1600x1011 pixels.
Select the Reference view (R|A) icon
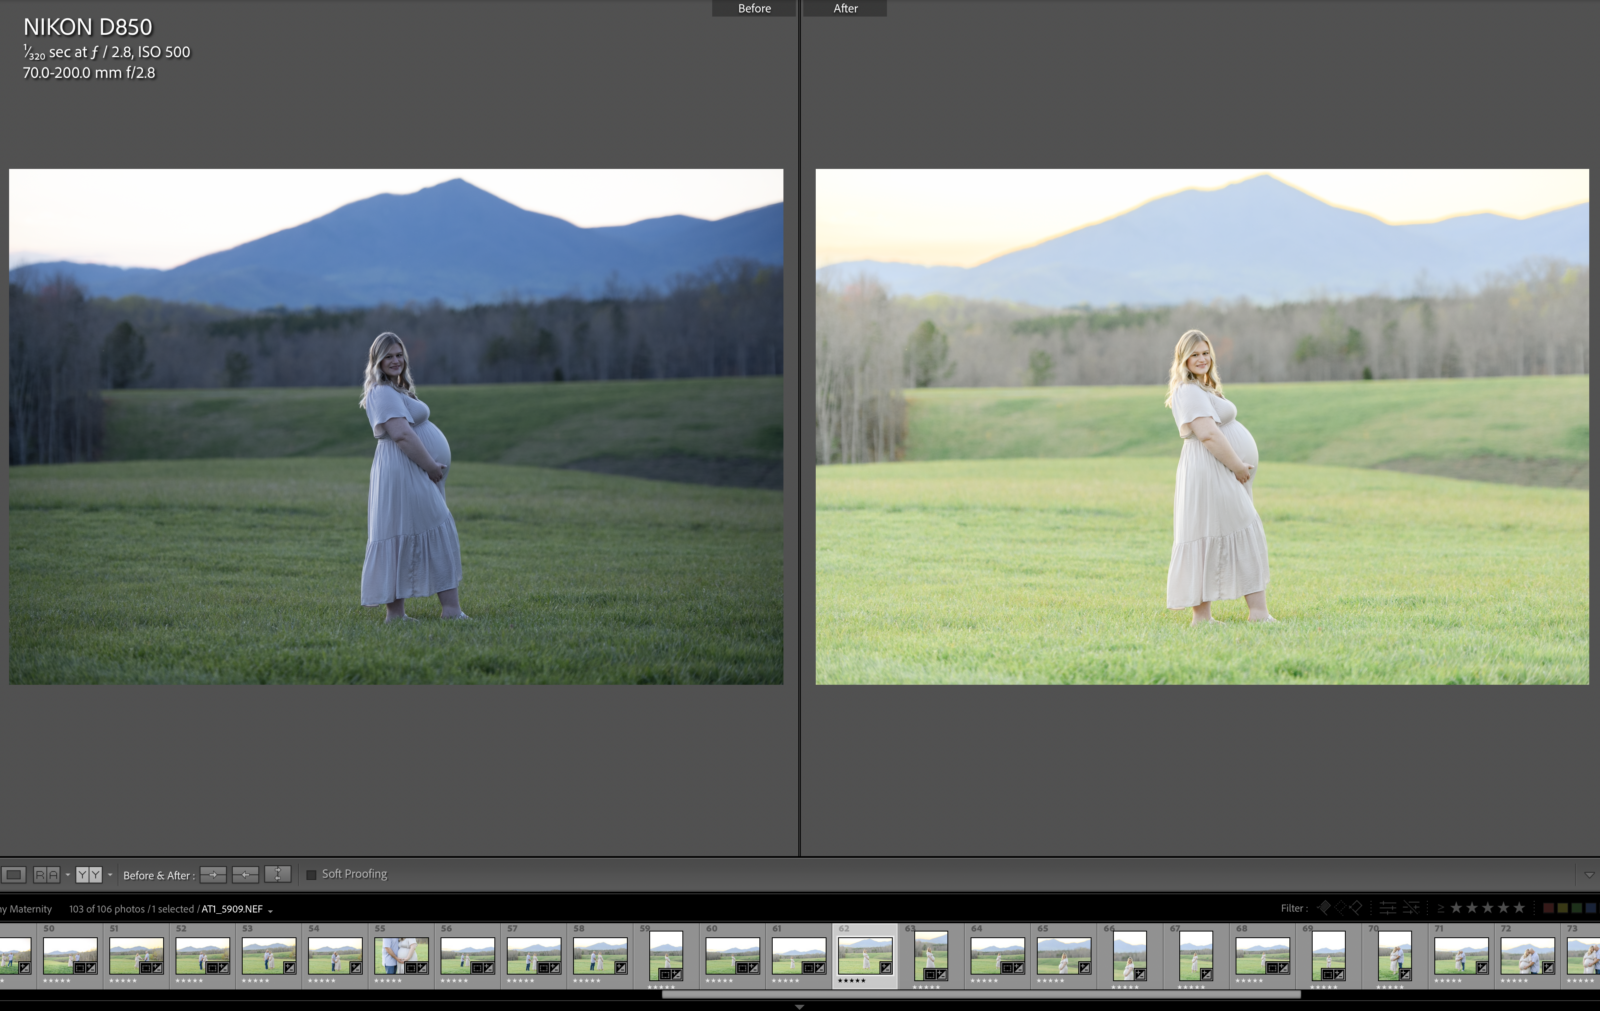[x=46, y=874]
